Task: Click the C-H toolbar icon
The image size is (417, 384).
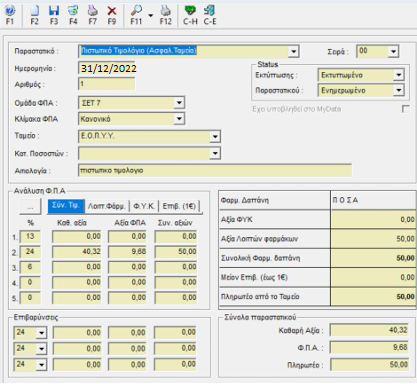Action: pos(190,15)
